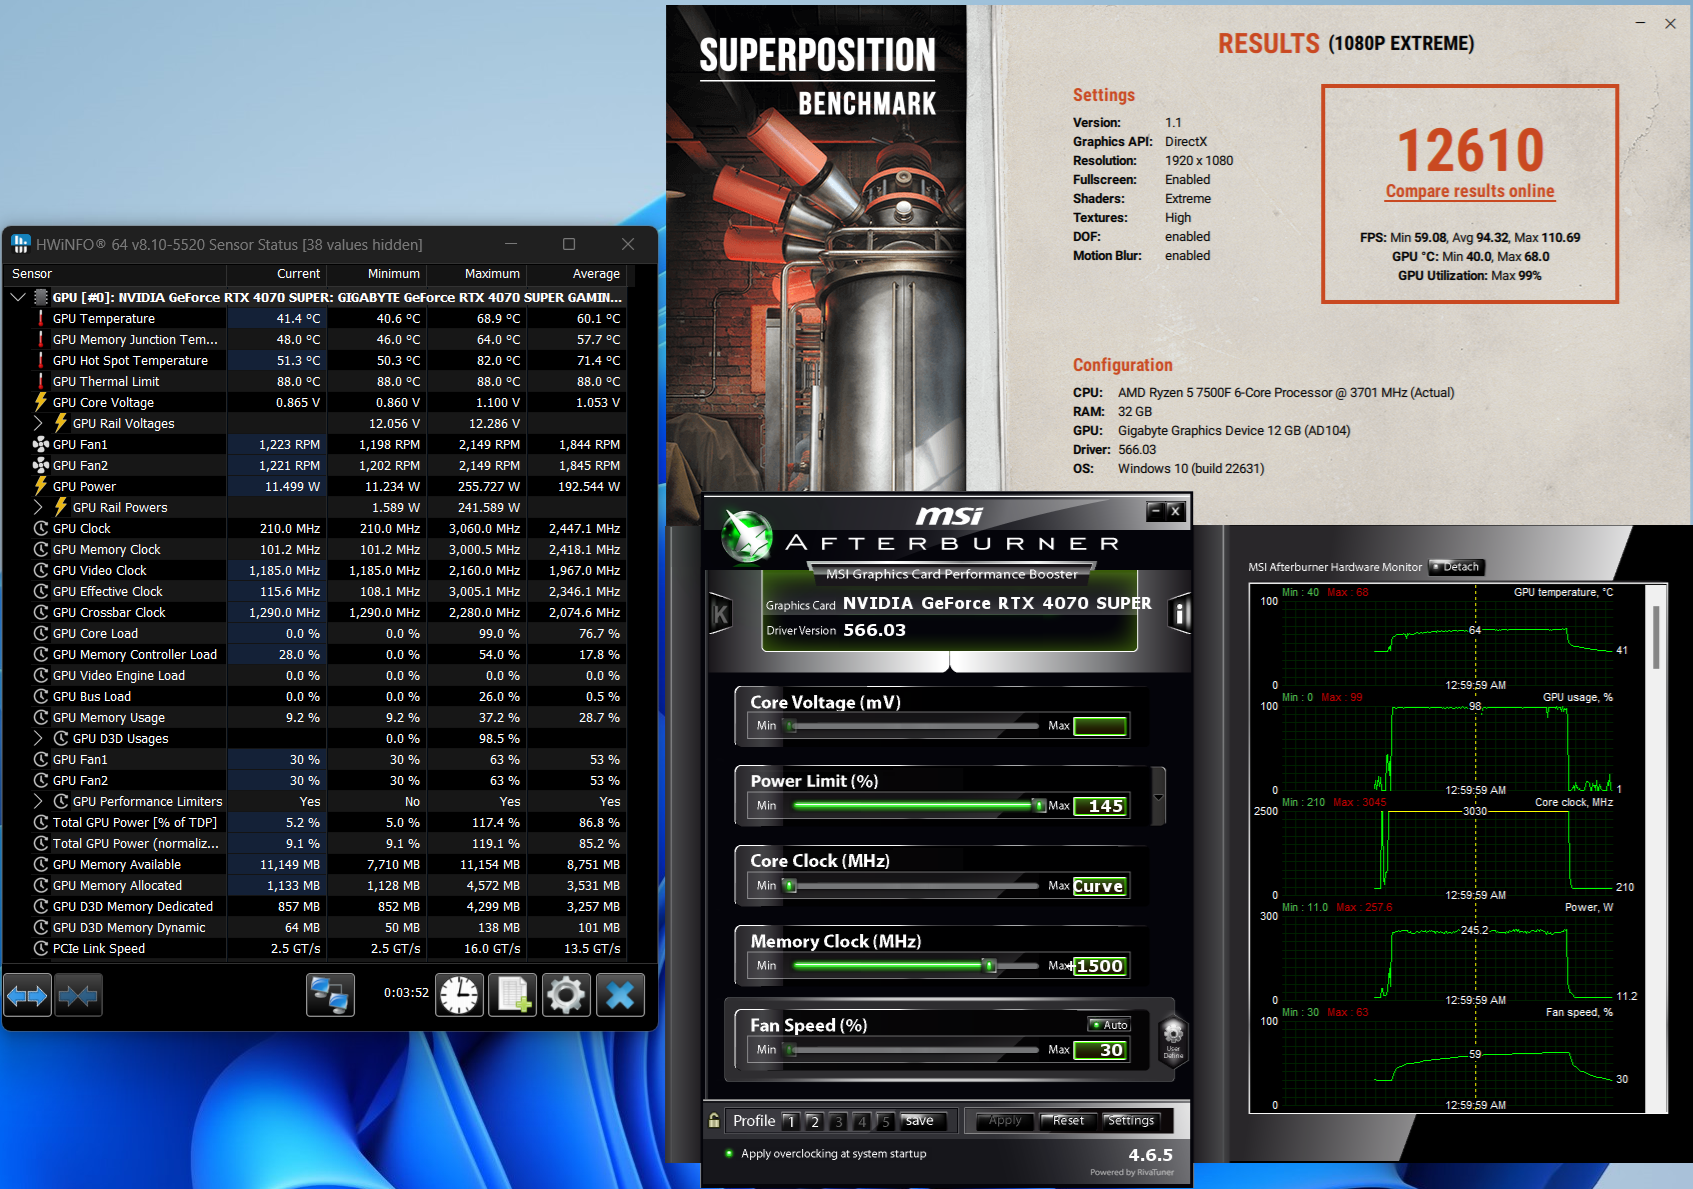Click the Core Voltage slider handle

click(791, 726)
